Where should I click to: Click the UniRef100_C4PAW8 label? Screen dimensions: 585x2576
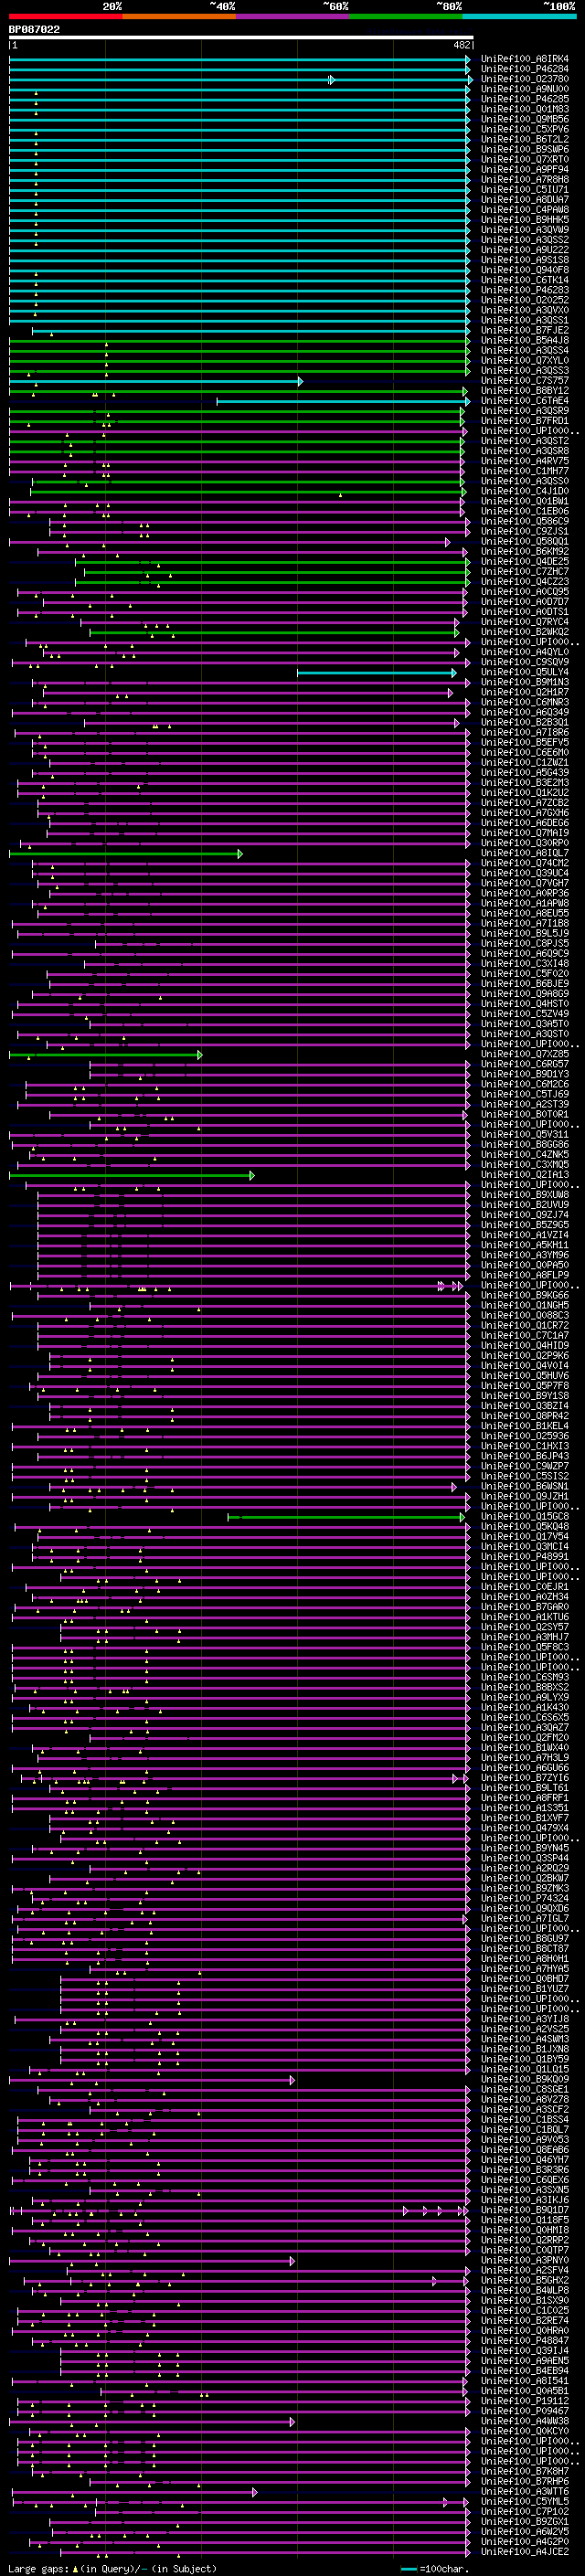pyautogui.click(x=524, y=210)
